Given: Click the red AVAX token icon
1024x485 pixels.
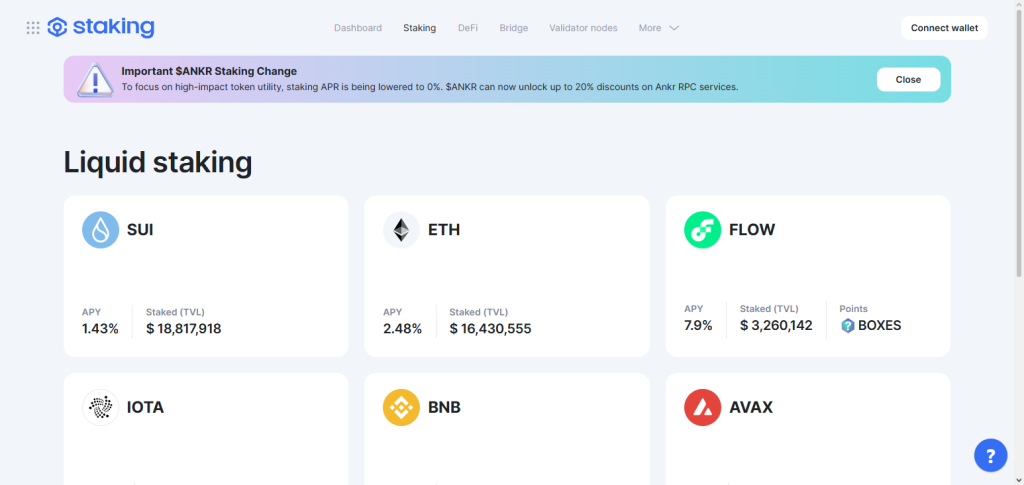Looking at the screenshot, I should 703,407.
